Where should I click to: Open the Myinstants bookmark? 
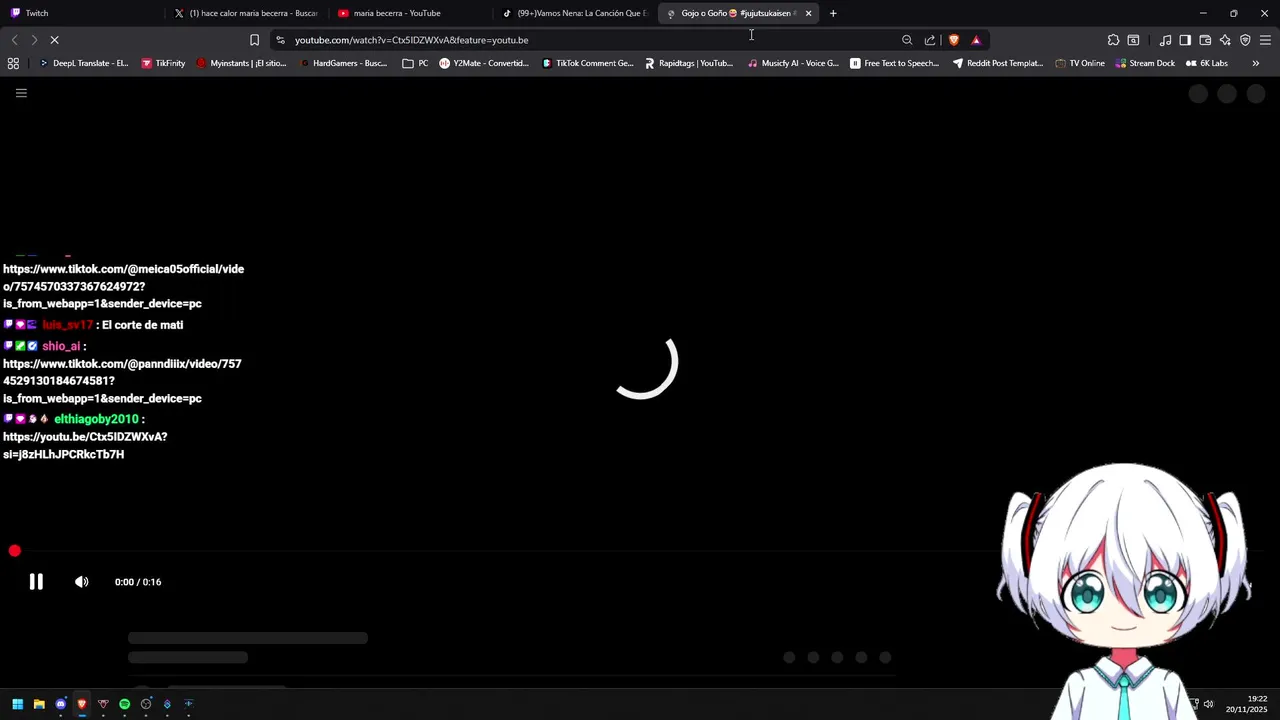pyautogui.click(x=241, y=63)
